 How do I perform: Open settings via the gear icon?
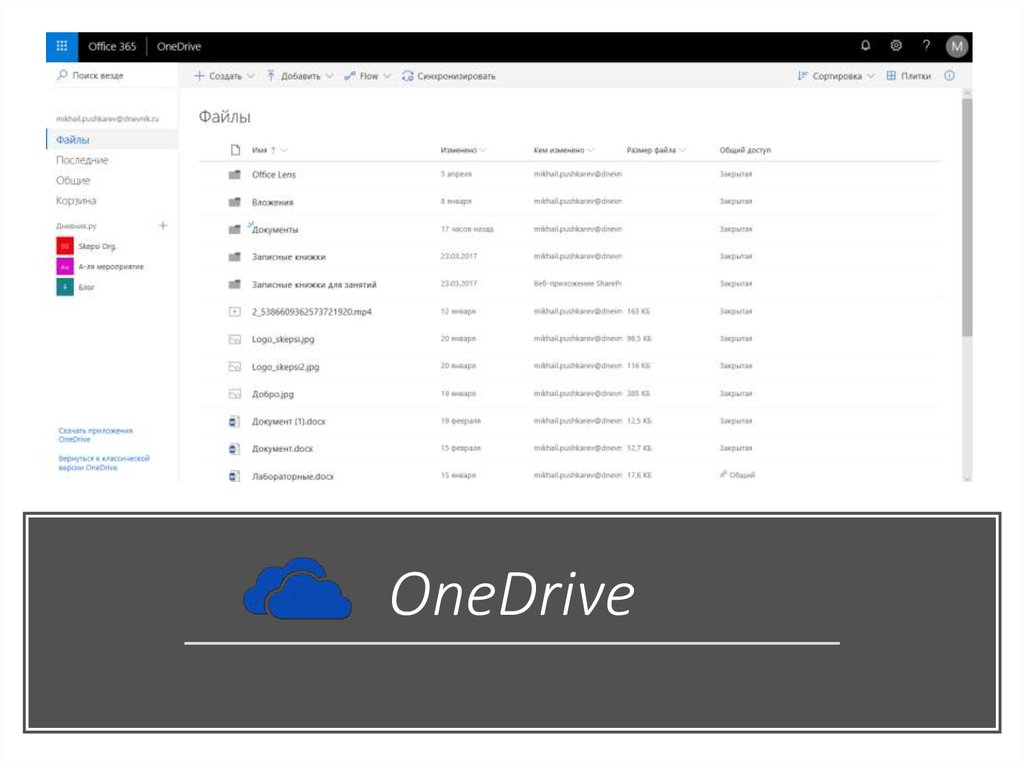pyautogui.click(x=896, y=46)
